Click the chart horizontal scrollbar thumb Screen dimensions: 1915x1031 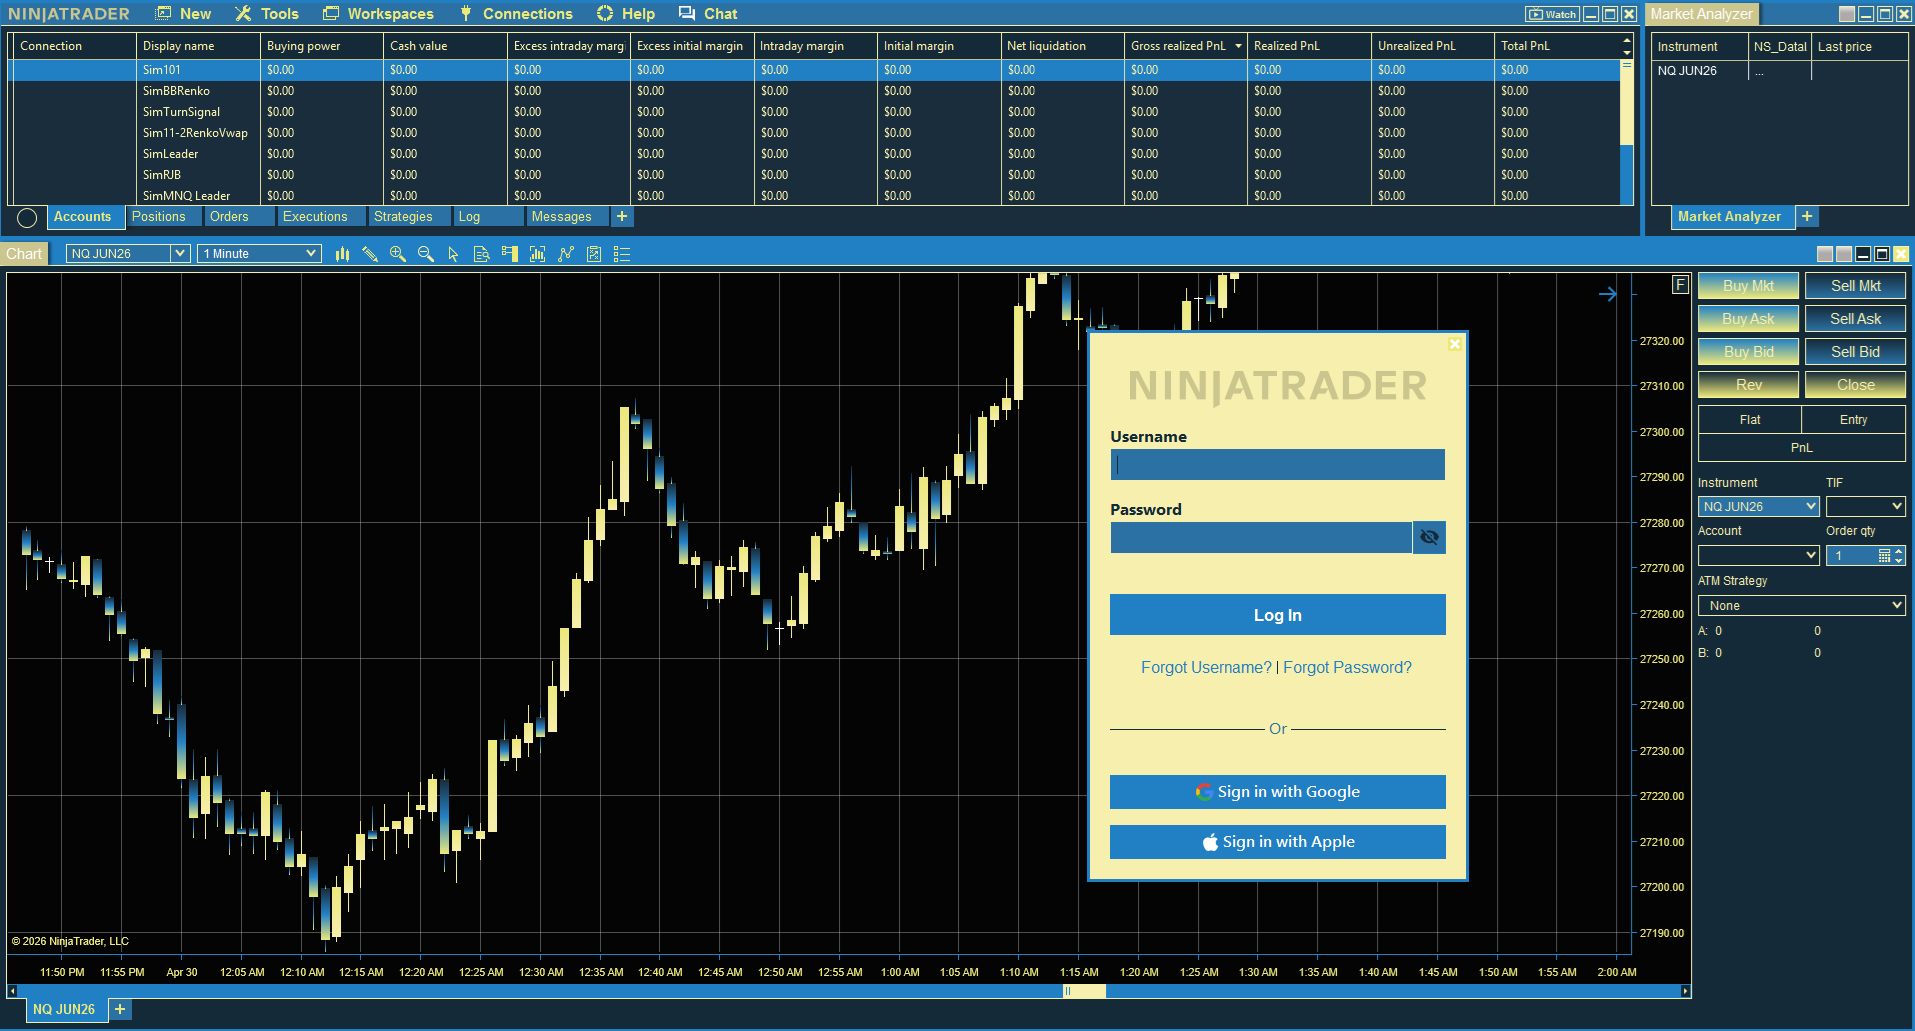point(1084,991)
